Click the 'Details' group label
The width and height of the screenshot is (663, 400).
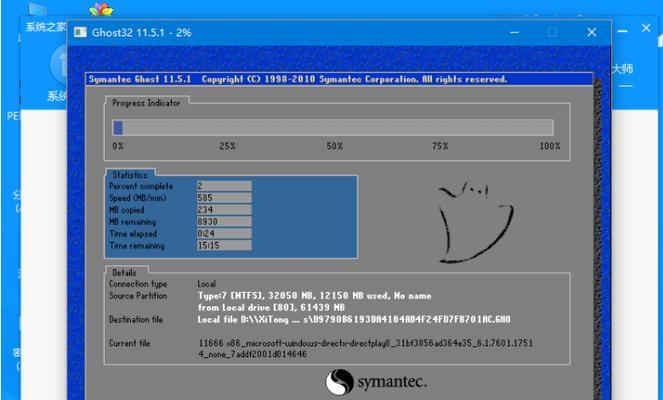tap(124, 273)
